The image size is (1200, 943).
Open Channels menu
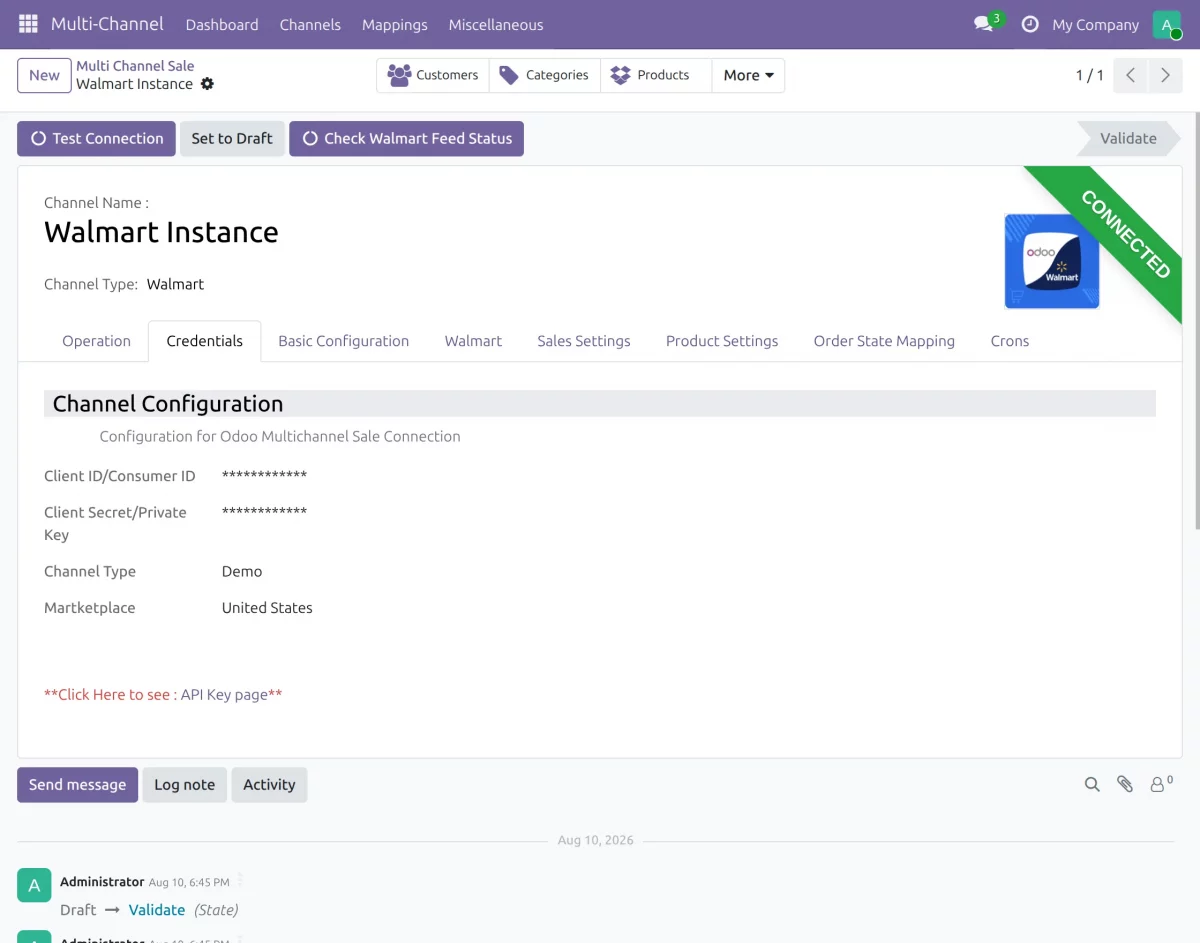[x=310, y=24]
